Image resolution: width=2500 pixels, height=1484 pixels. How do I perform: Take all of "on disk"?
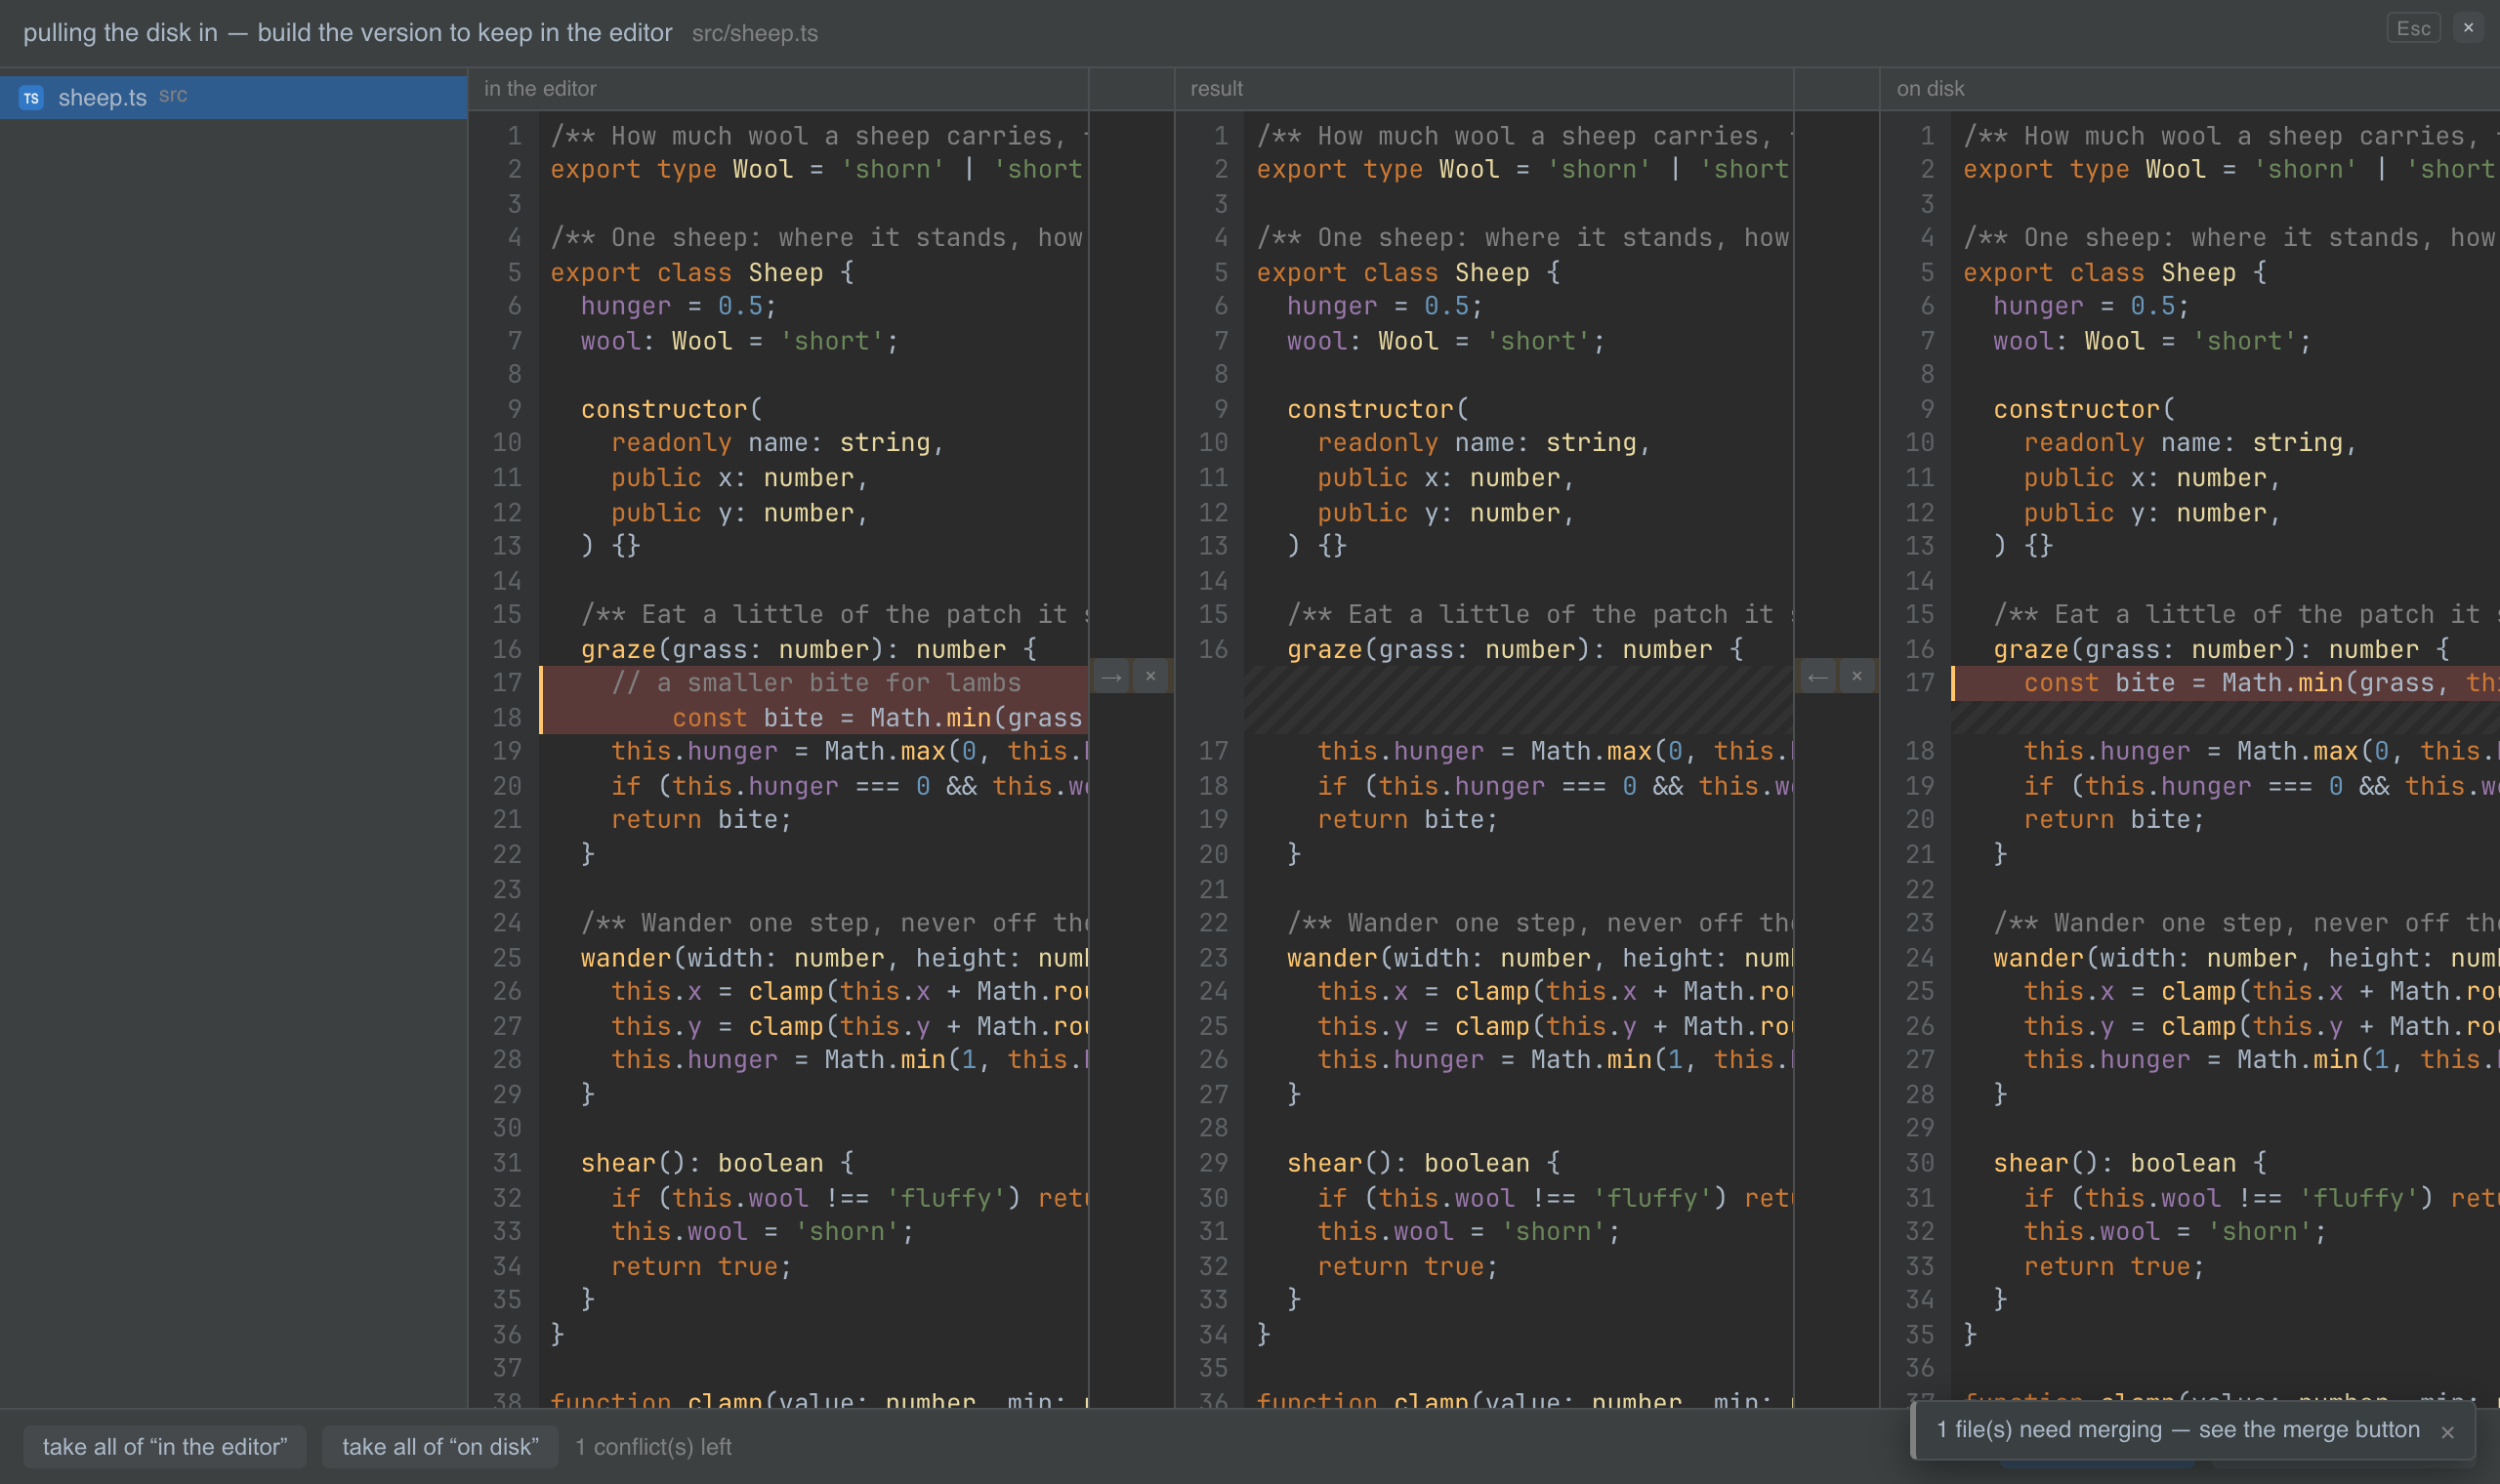[x=440, y=1447]
